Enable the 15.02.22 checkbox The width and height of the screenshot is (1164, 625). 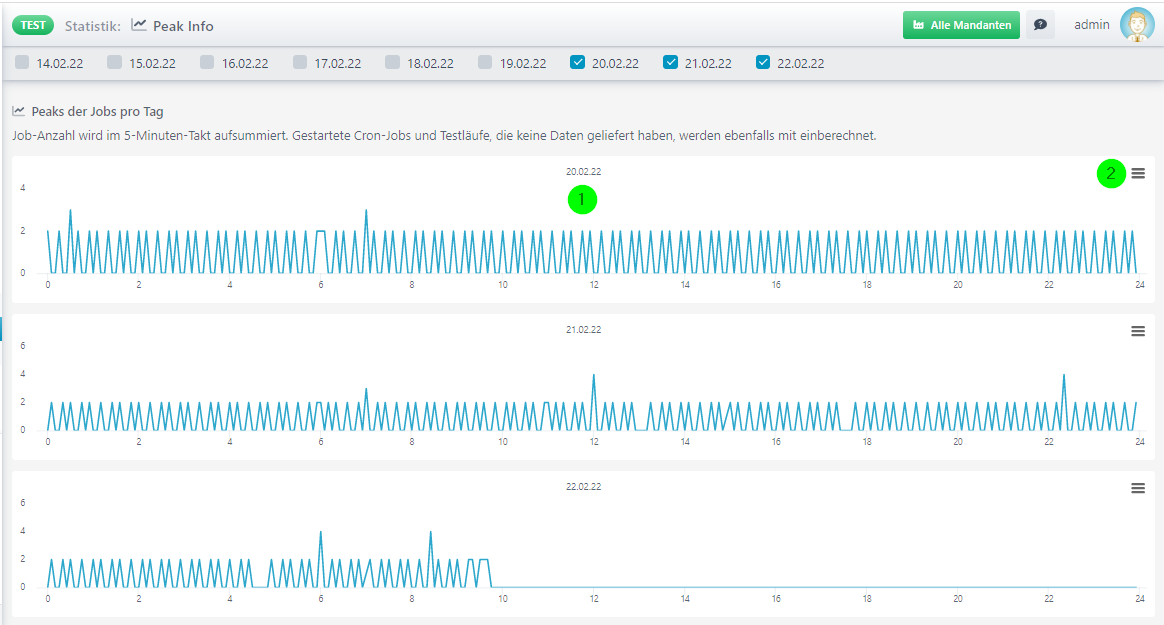pyautogui.click(x=114, y=62)
